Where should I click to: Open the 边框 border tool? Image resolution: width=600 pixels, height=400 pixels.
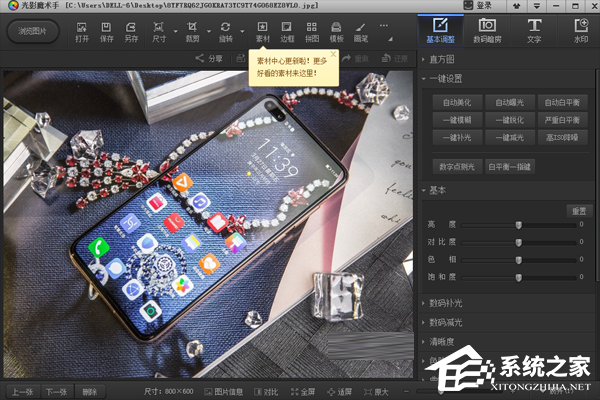pyautogui.click(x=287, y=32)
